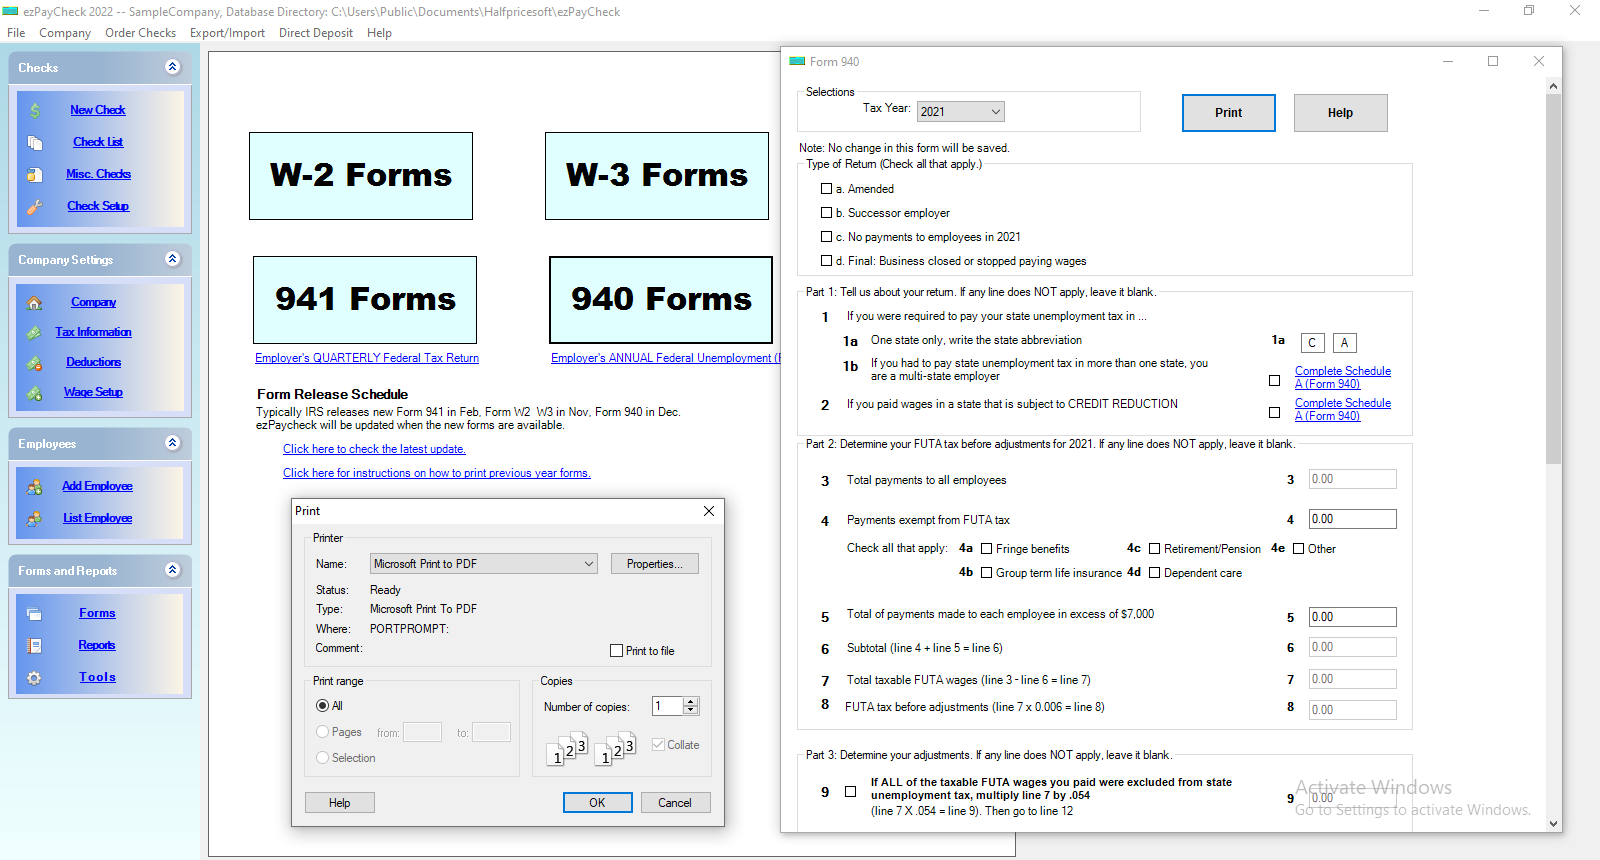Click the Company house icon

[35, 303]
